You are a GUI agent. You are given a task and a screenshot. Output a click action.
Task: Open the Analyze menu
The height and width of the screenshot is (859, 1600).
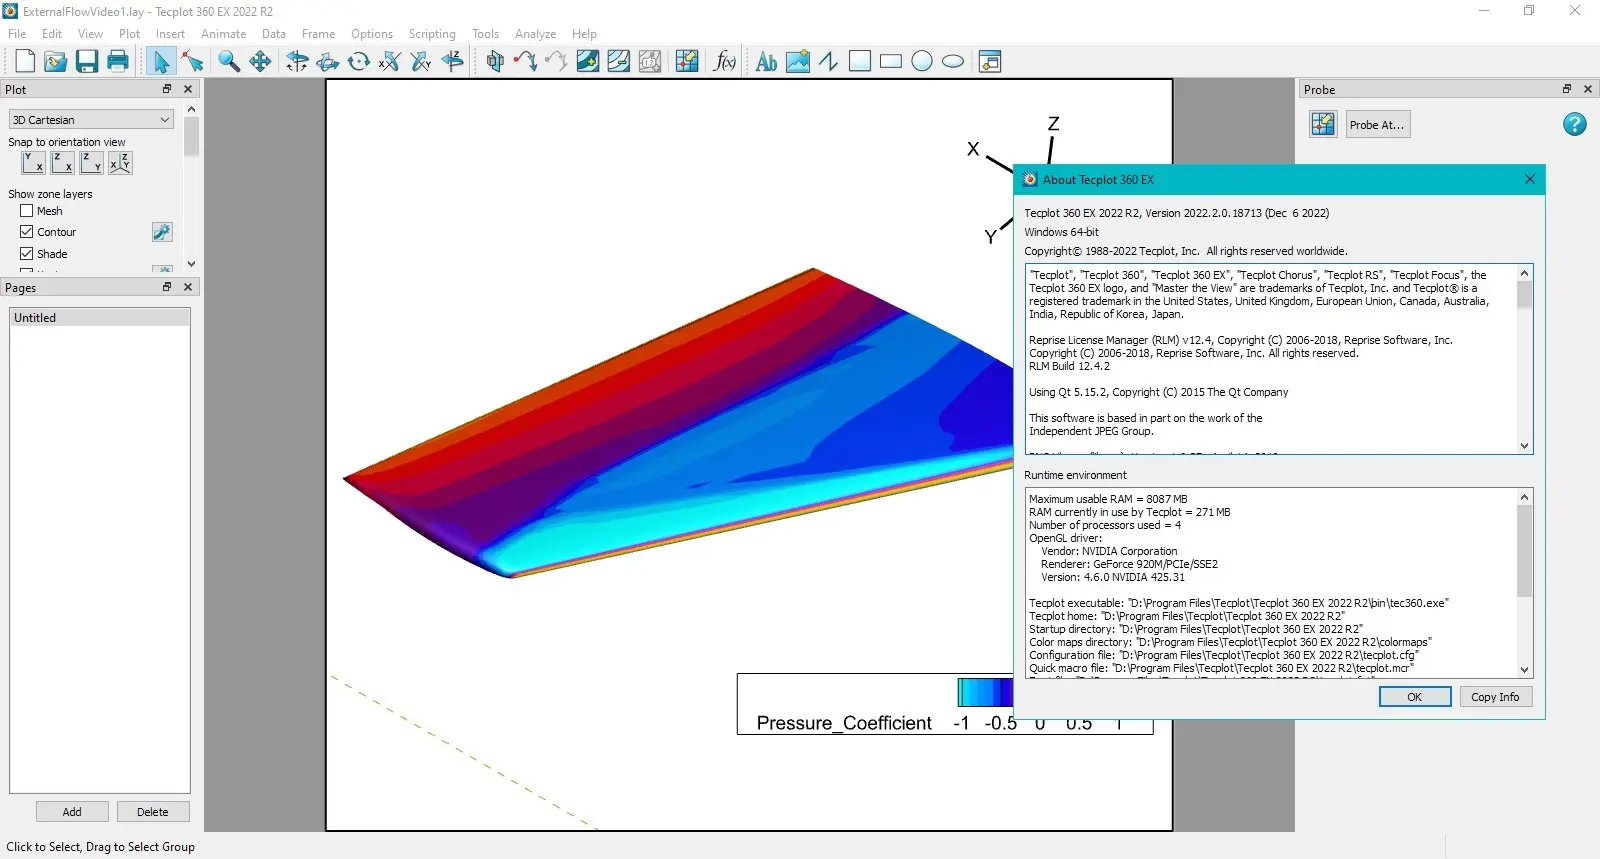pos(535,34)
